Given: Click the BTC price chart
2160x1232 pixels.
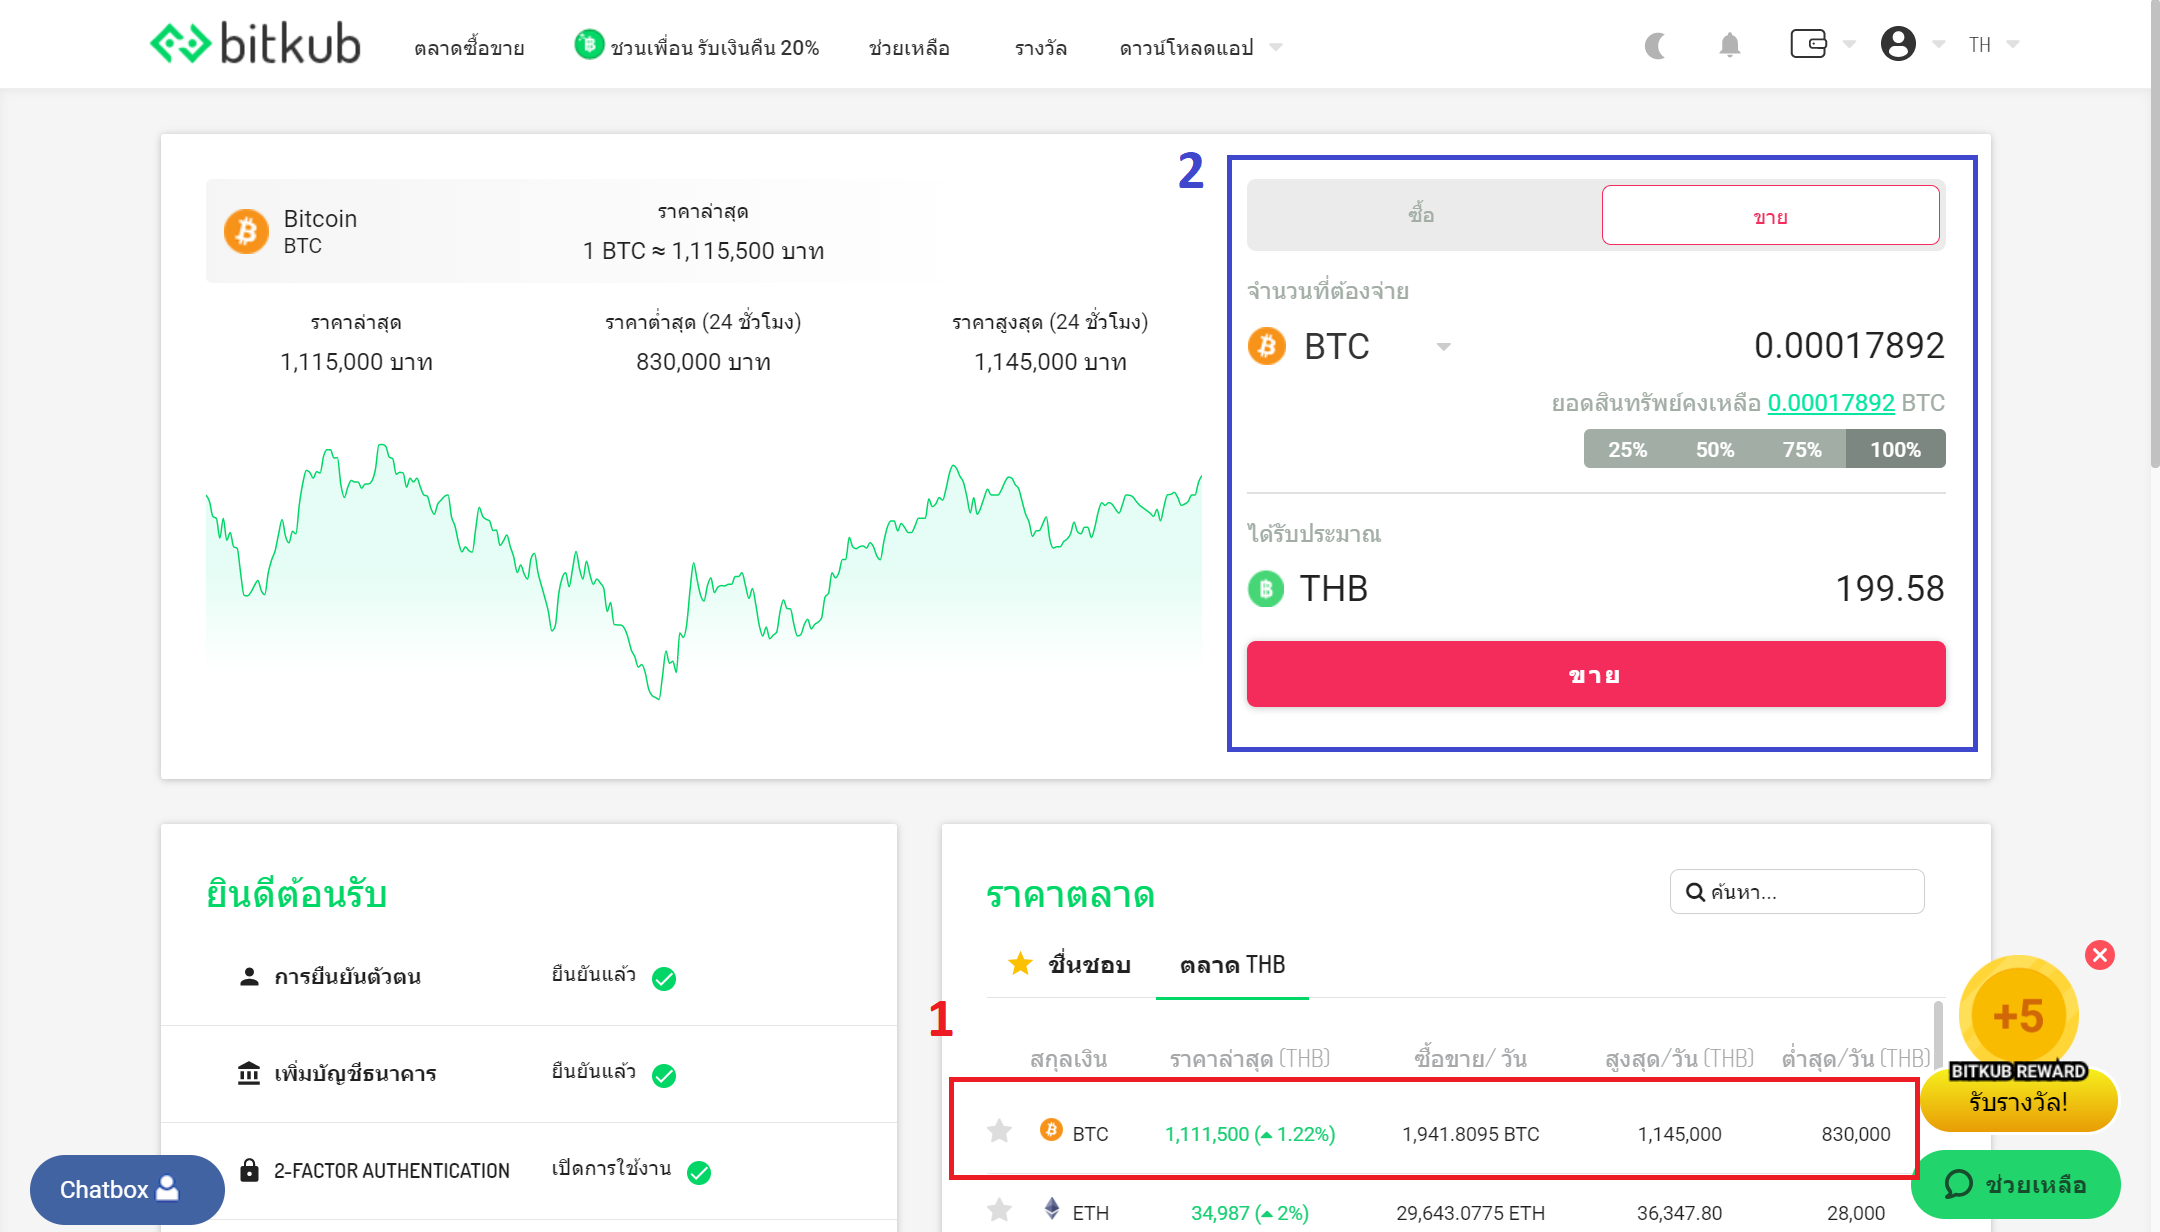Looking at the screenshot, I should (704, 570).
